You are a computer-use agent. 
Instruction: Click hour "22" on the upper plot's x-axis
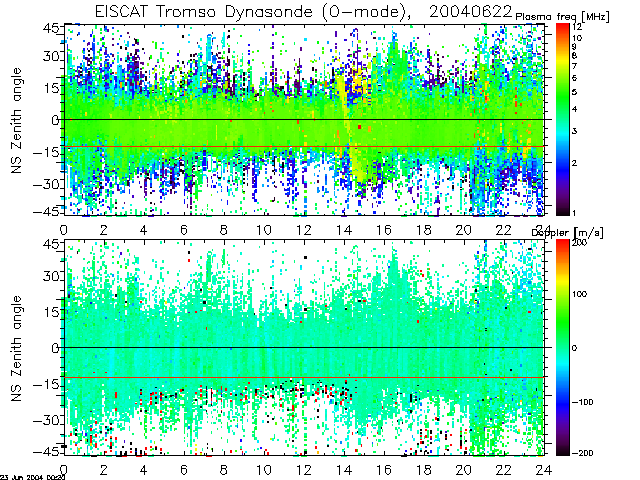point(504,230)
